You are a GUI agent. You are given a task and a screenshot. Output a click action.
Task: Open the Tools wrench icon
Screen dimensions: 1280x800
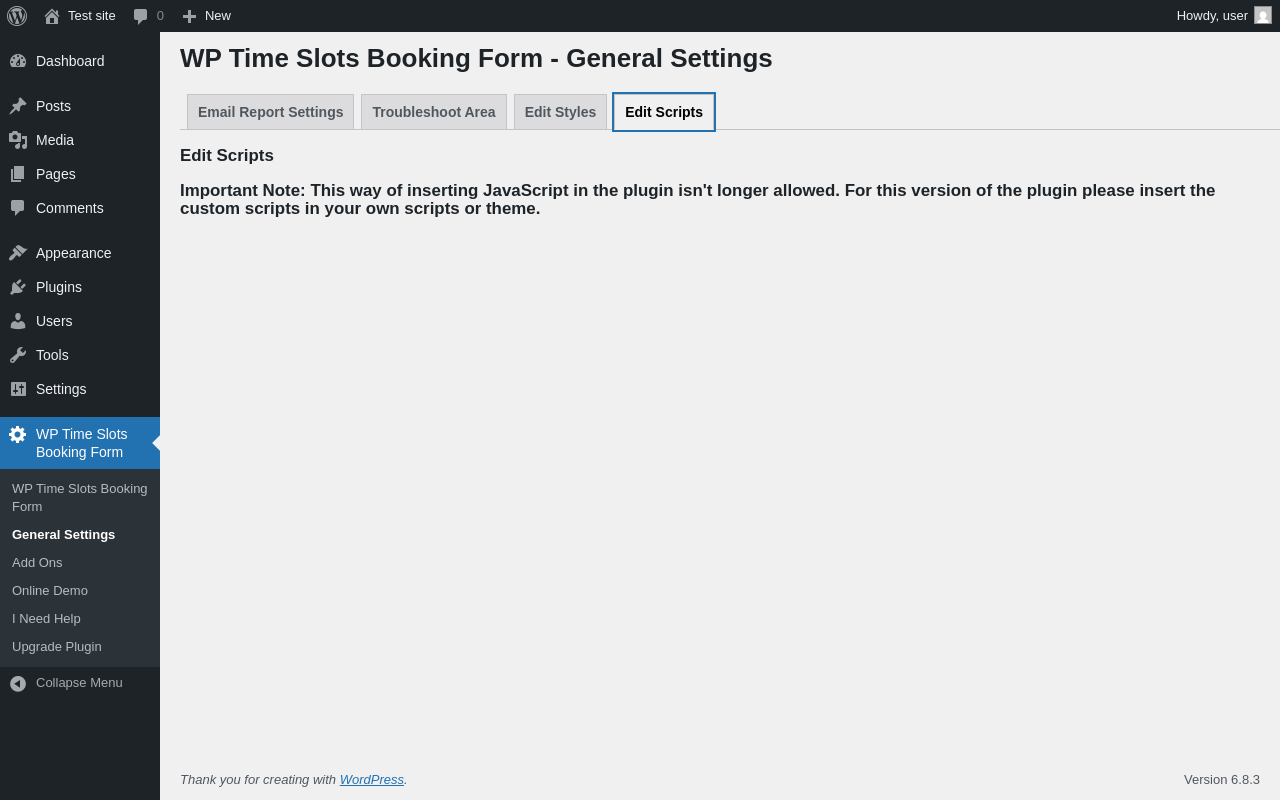pyautogui.click(x=18, y=355)
